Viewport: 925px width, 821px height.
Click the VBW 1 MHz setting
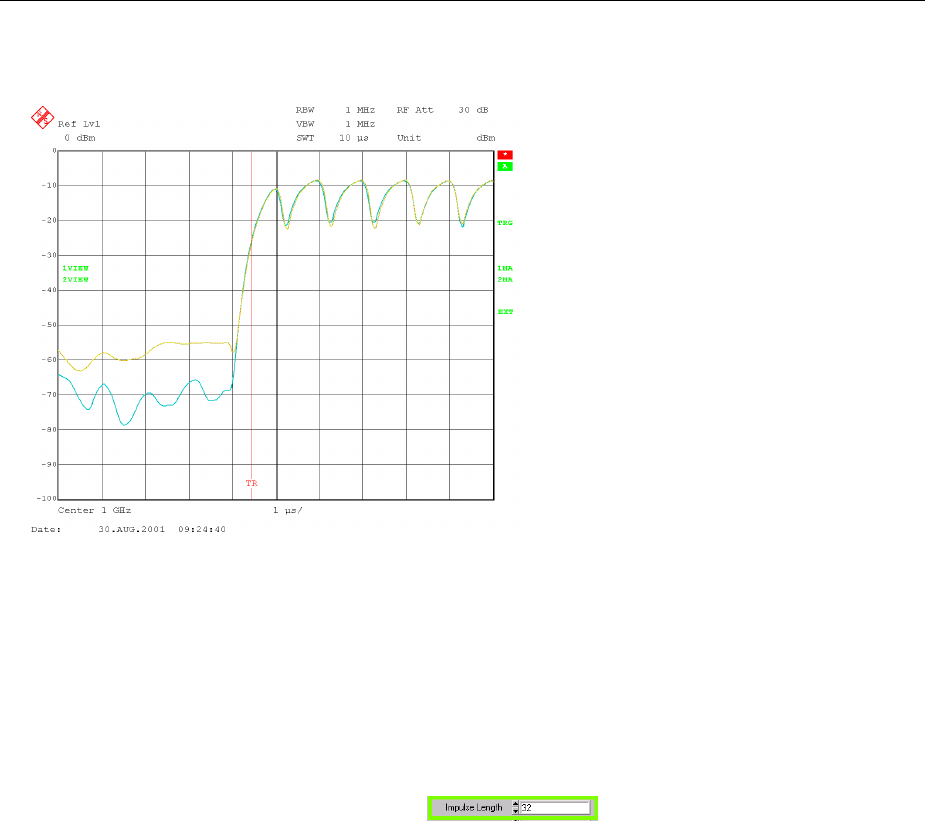[335, 124]
